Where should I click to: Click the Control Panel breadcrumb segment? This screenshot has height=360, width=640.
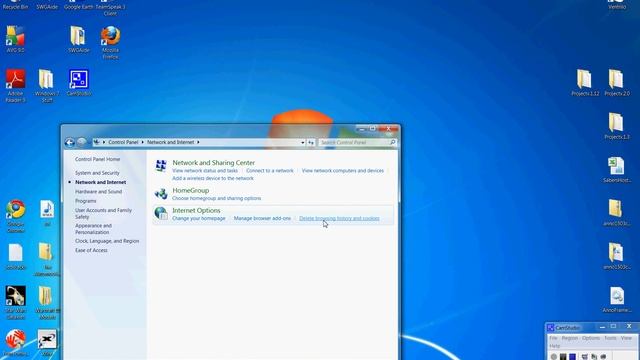[123, 142]
